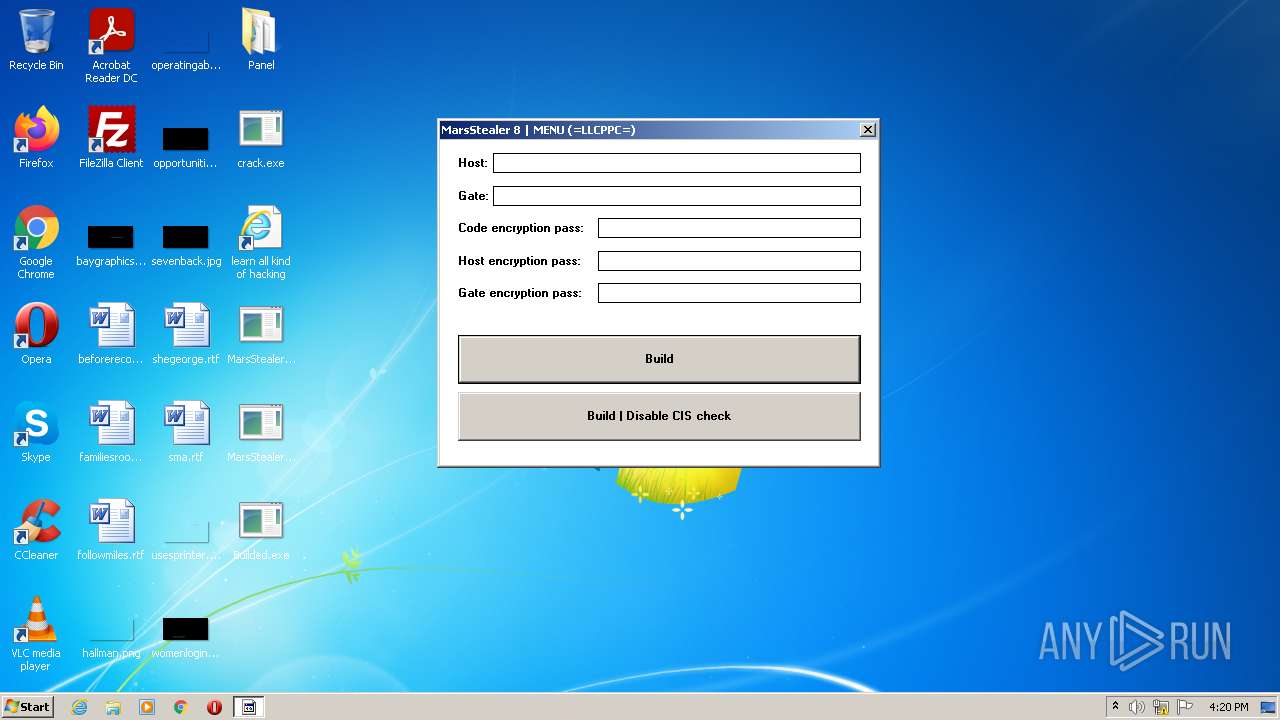This screenshot has width=1280, height=720.
Task: Launch Windows Media Player from taskbar
Action: (x=147, y=707)
